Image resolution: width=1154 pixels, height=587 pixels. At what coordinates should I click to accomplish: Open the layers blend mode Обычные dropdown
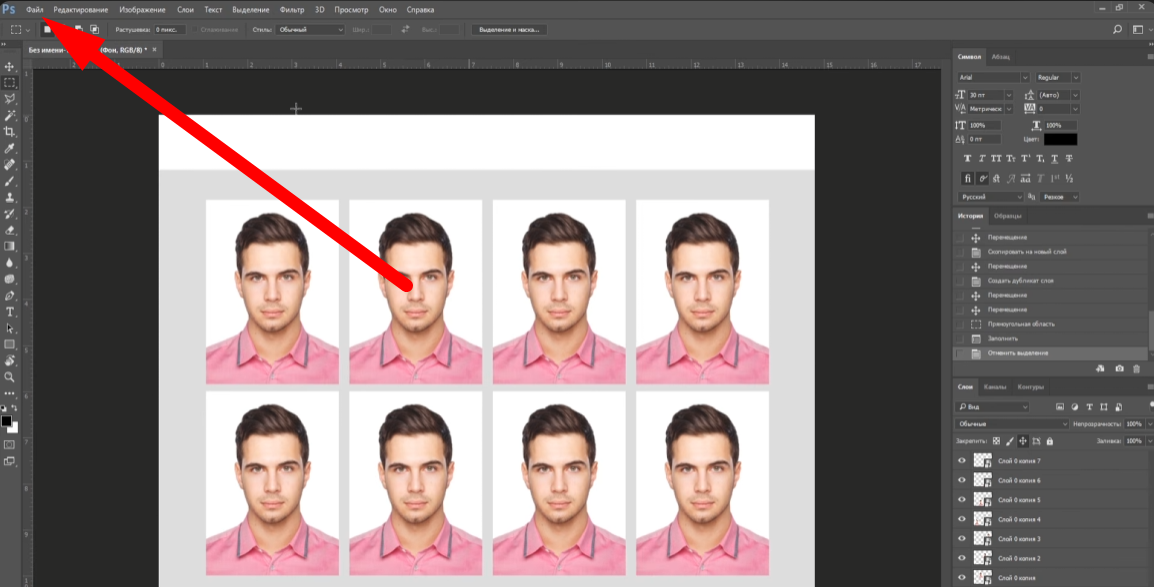pos(1012,424)
